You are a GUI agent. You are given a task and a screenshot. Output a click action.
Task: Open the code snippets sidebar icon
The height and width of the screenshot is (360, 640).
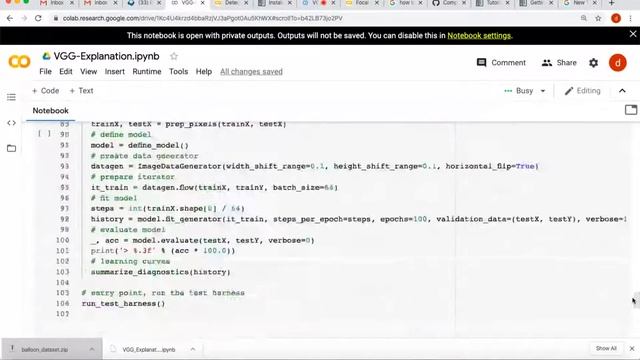point(11,122)
